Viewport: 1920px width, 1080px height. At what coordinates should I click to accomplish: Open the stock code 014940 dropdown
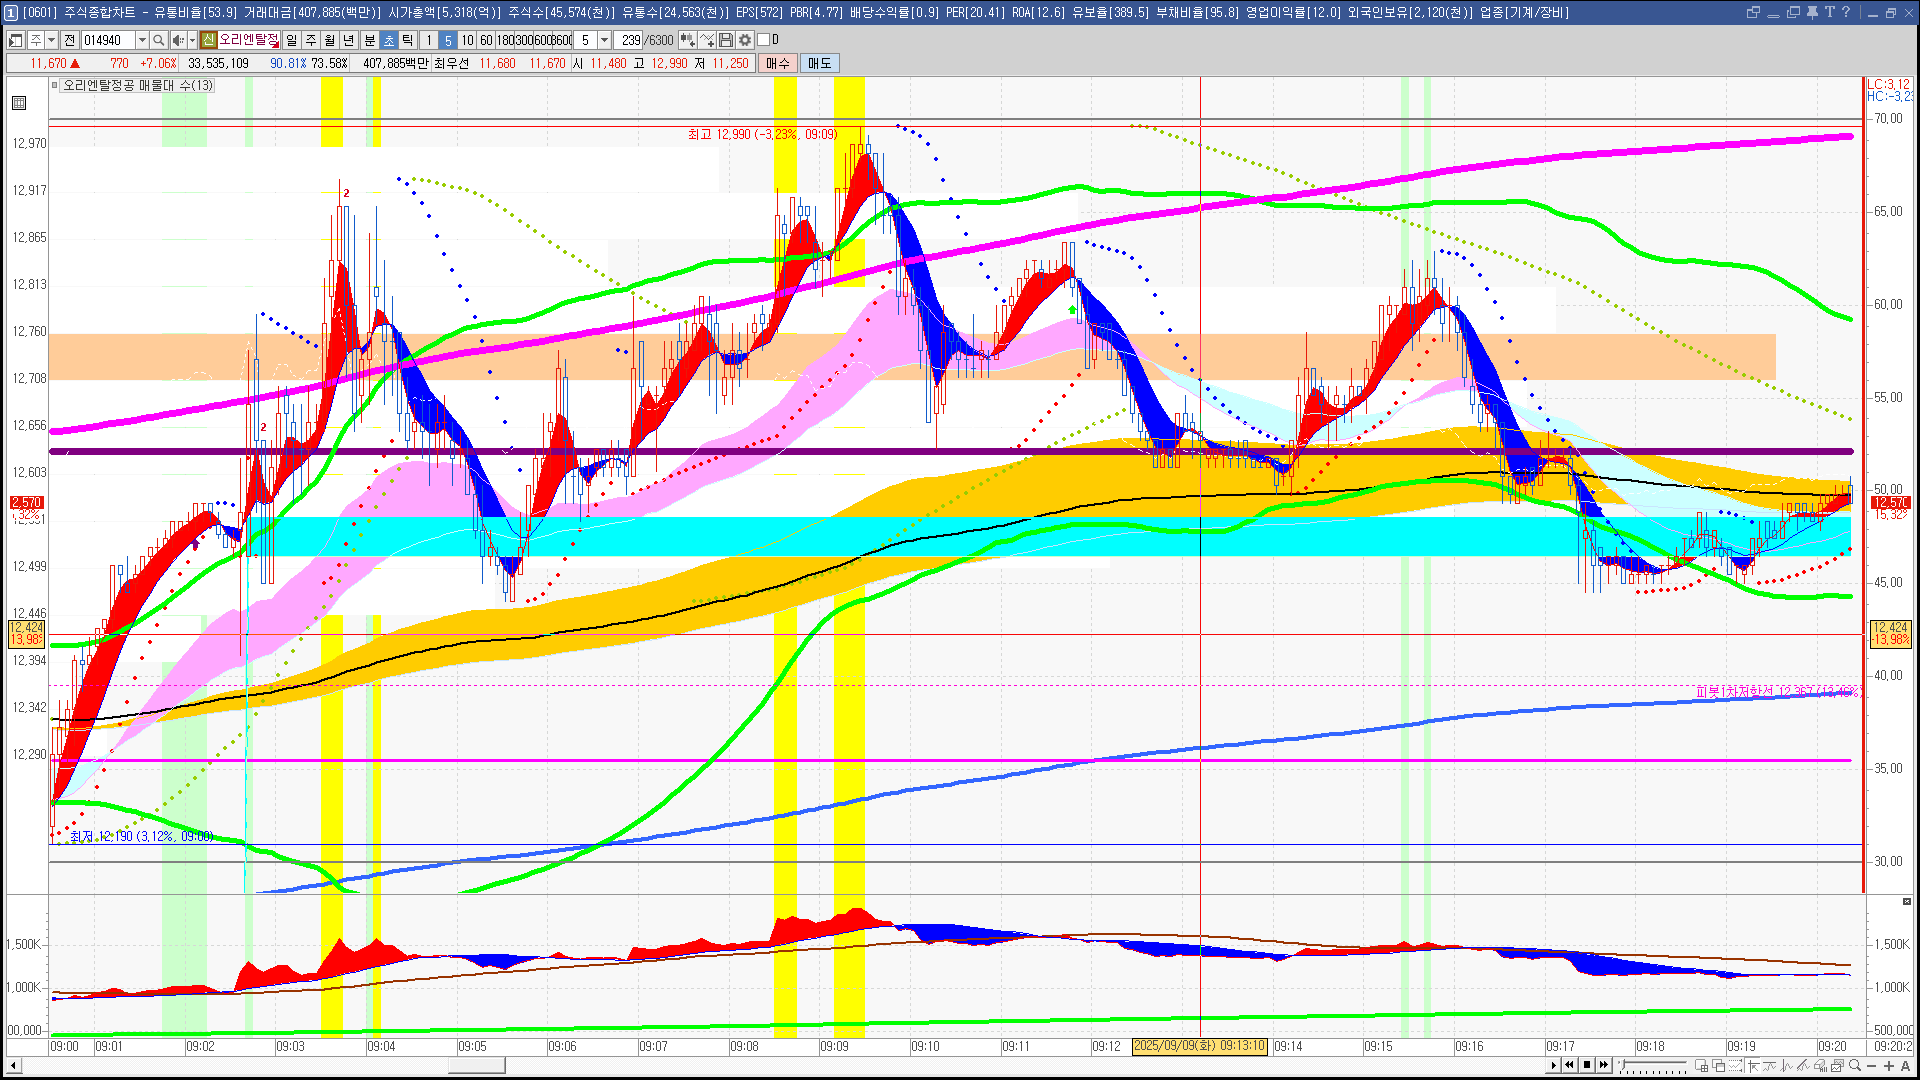click(x=142, y=40)
